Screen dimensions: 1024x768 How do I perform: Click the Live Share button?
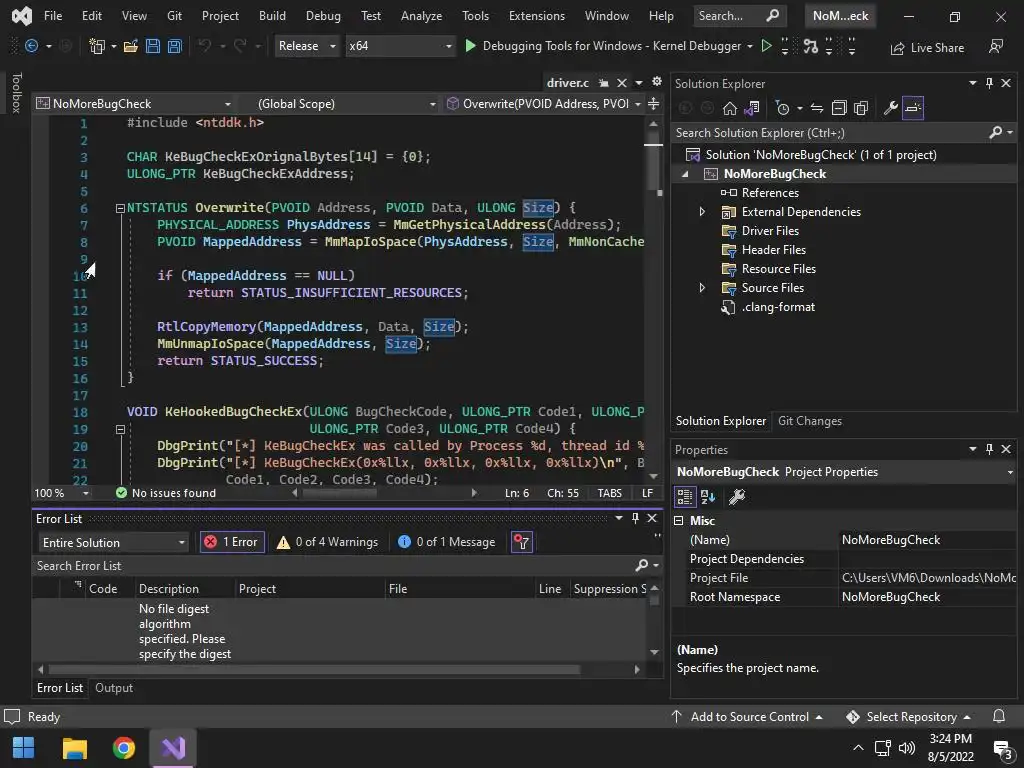click(x=927, y=47)
